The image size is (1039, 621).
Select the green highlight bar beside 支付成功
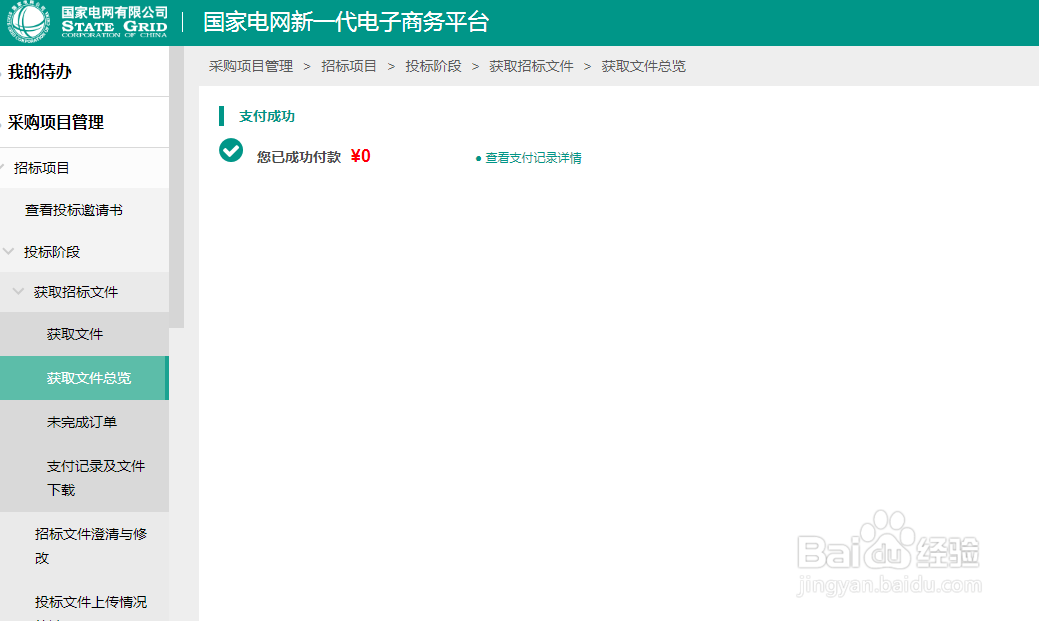pyautogui.click(x=222, y=117)
